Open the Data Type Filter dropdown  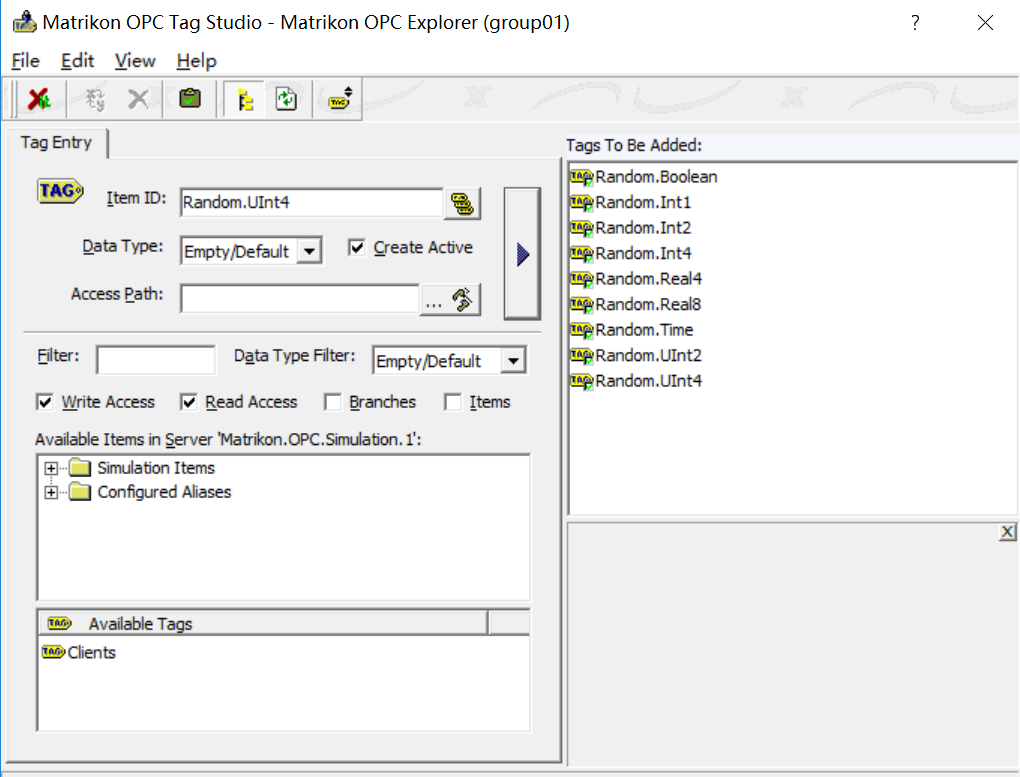point(513,361)
